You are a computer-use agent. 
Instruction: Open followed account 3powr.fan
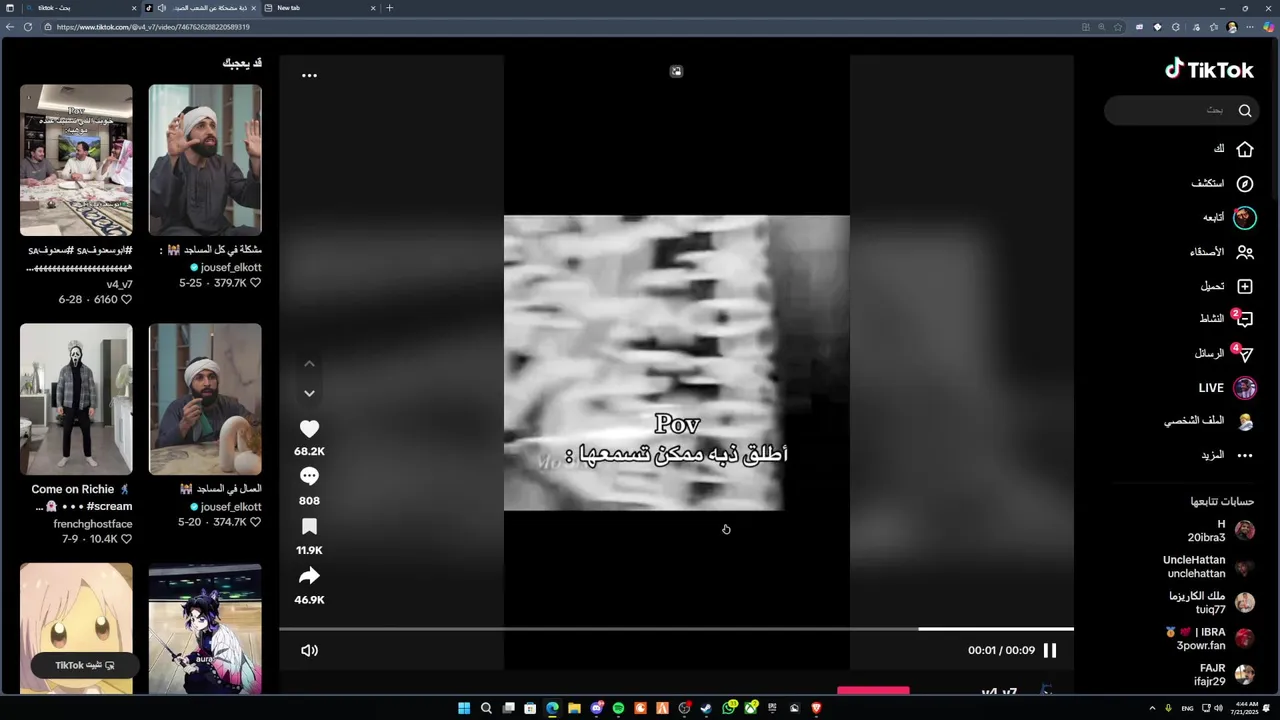click(x=1209, y=639)
